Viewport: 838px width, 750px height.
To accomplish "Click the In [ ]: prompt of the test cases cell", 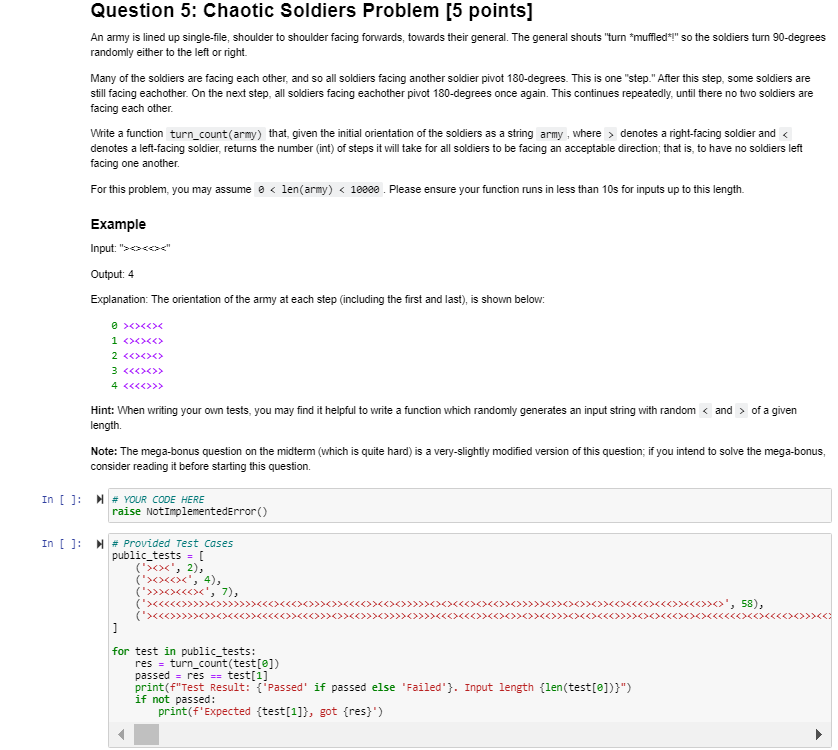I will (60, 543).
